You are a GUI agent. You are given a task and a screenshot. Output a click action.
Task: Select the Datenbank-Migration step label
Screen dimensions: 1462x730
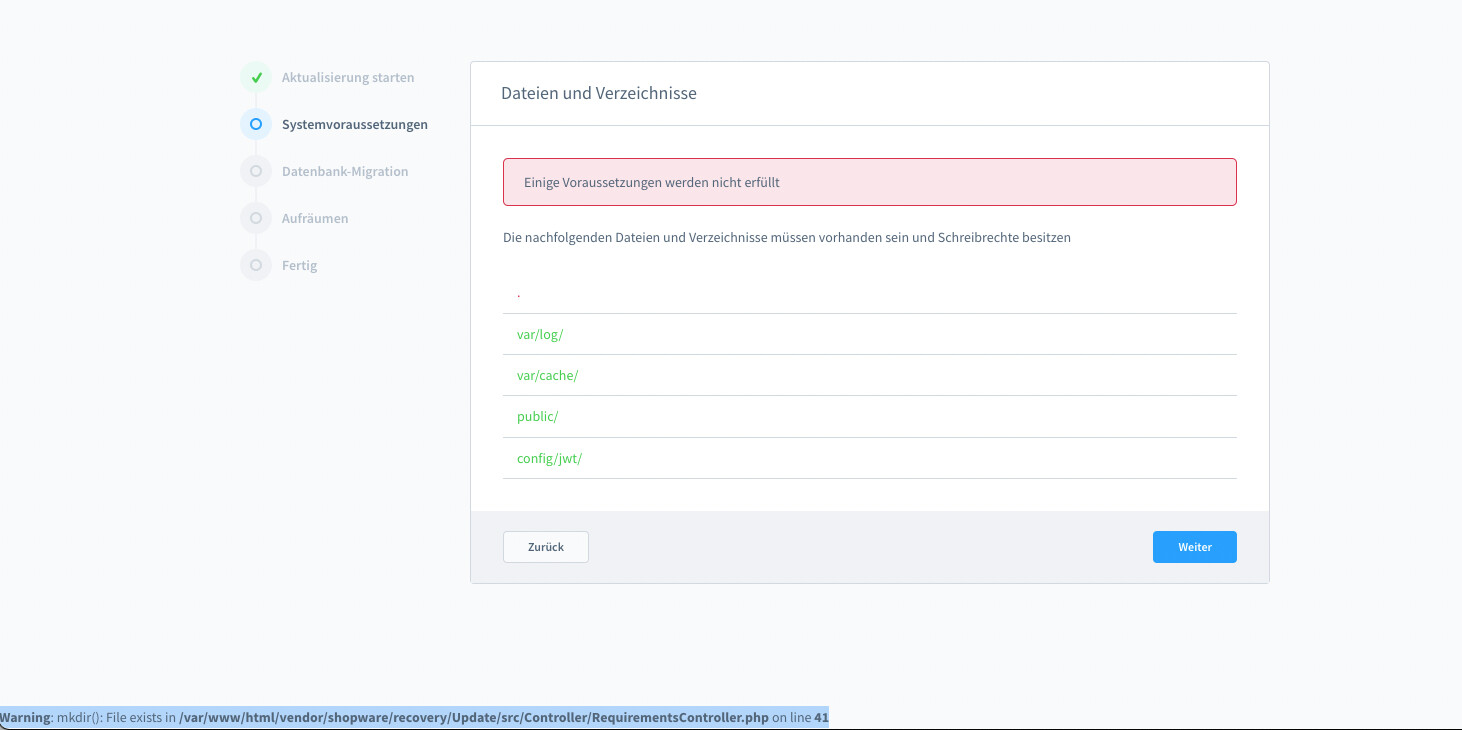coord(345,172)
